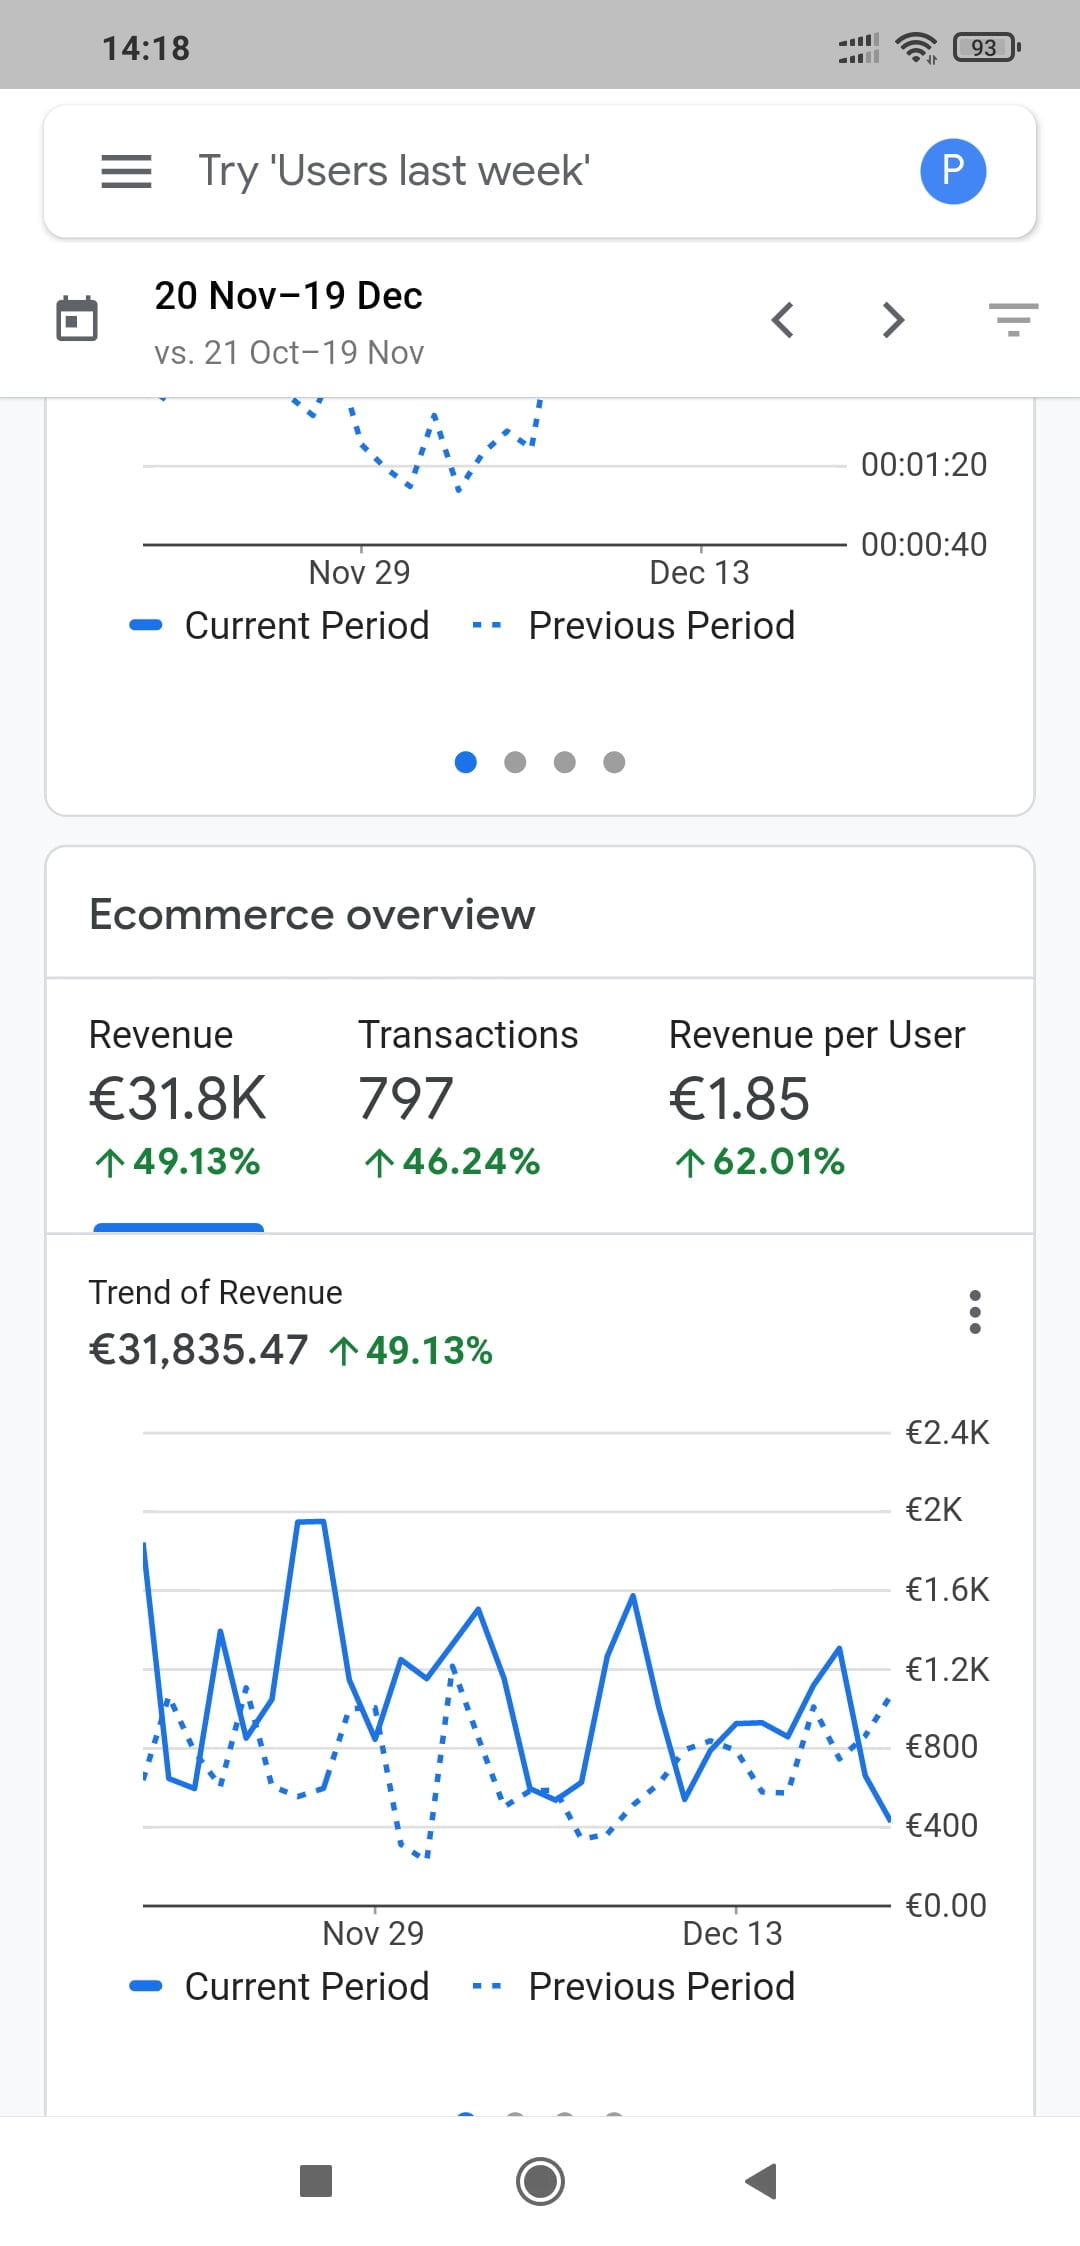Tap the Ecommerce overview card title
1080x2246 pixels.
pyautogui.click(x=312, y=914)
